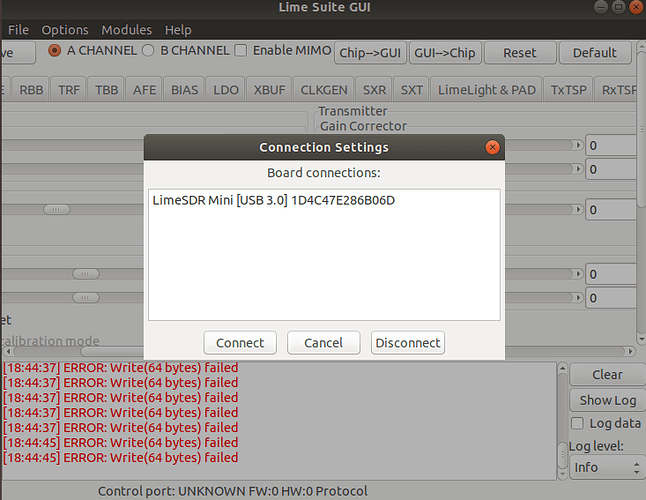Click first 18:44:45 Write failed error line
The width and height of the screenshot is (646, 500).
tap(121, 442)
